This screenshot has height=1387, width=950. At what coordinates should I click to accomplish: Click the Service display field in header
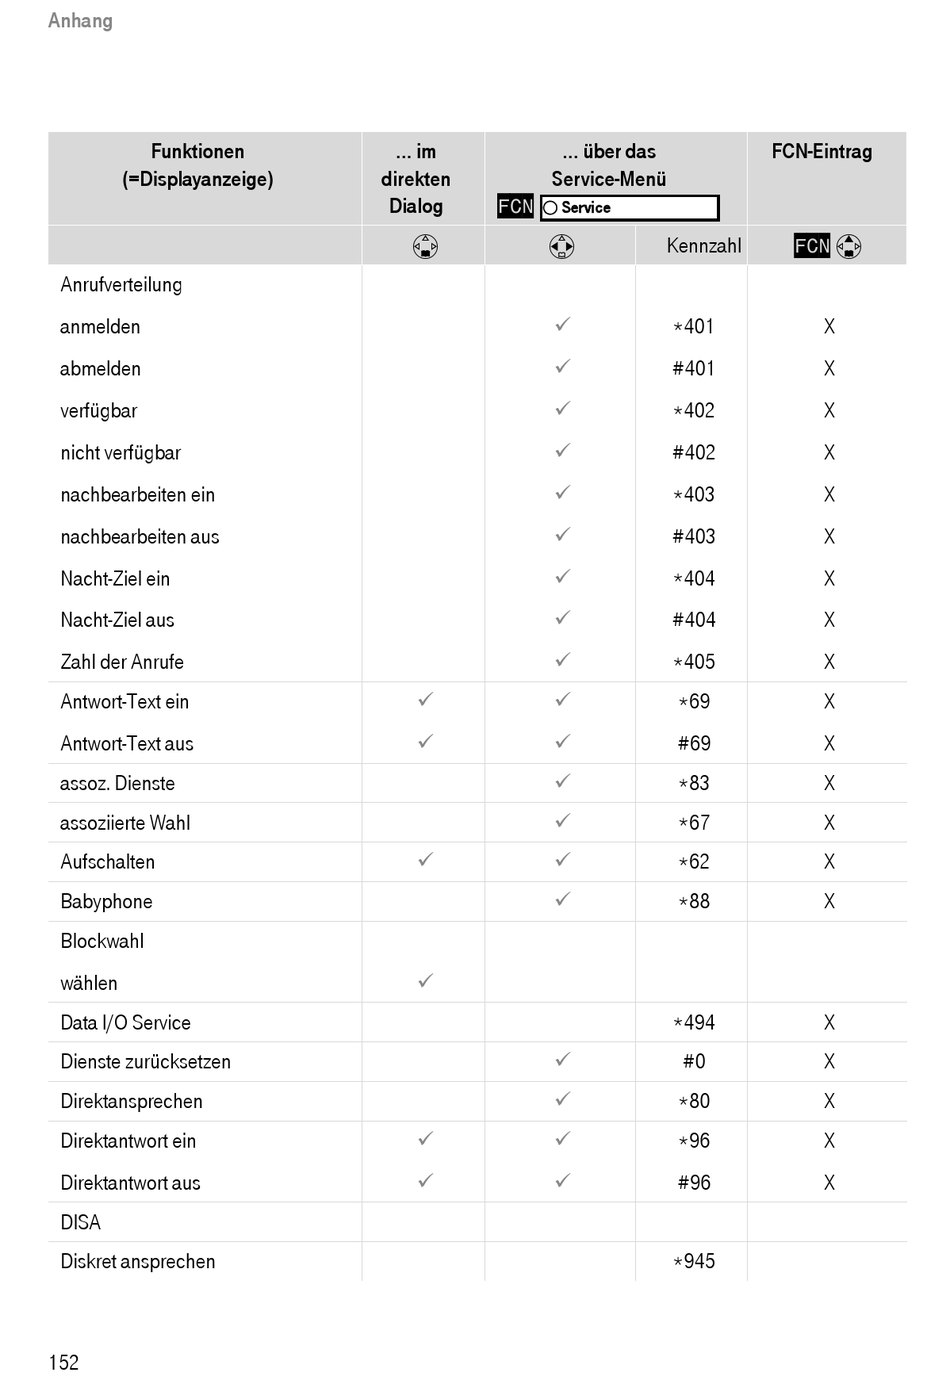point(629,208)
